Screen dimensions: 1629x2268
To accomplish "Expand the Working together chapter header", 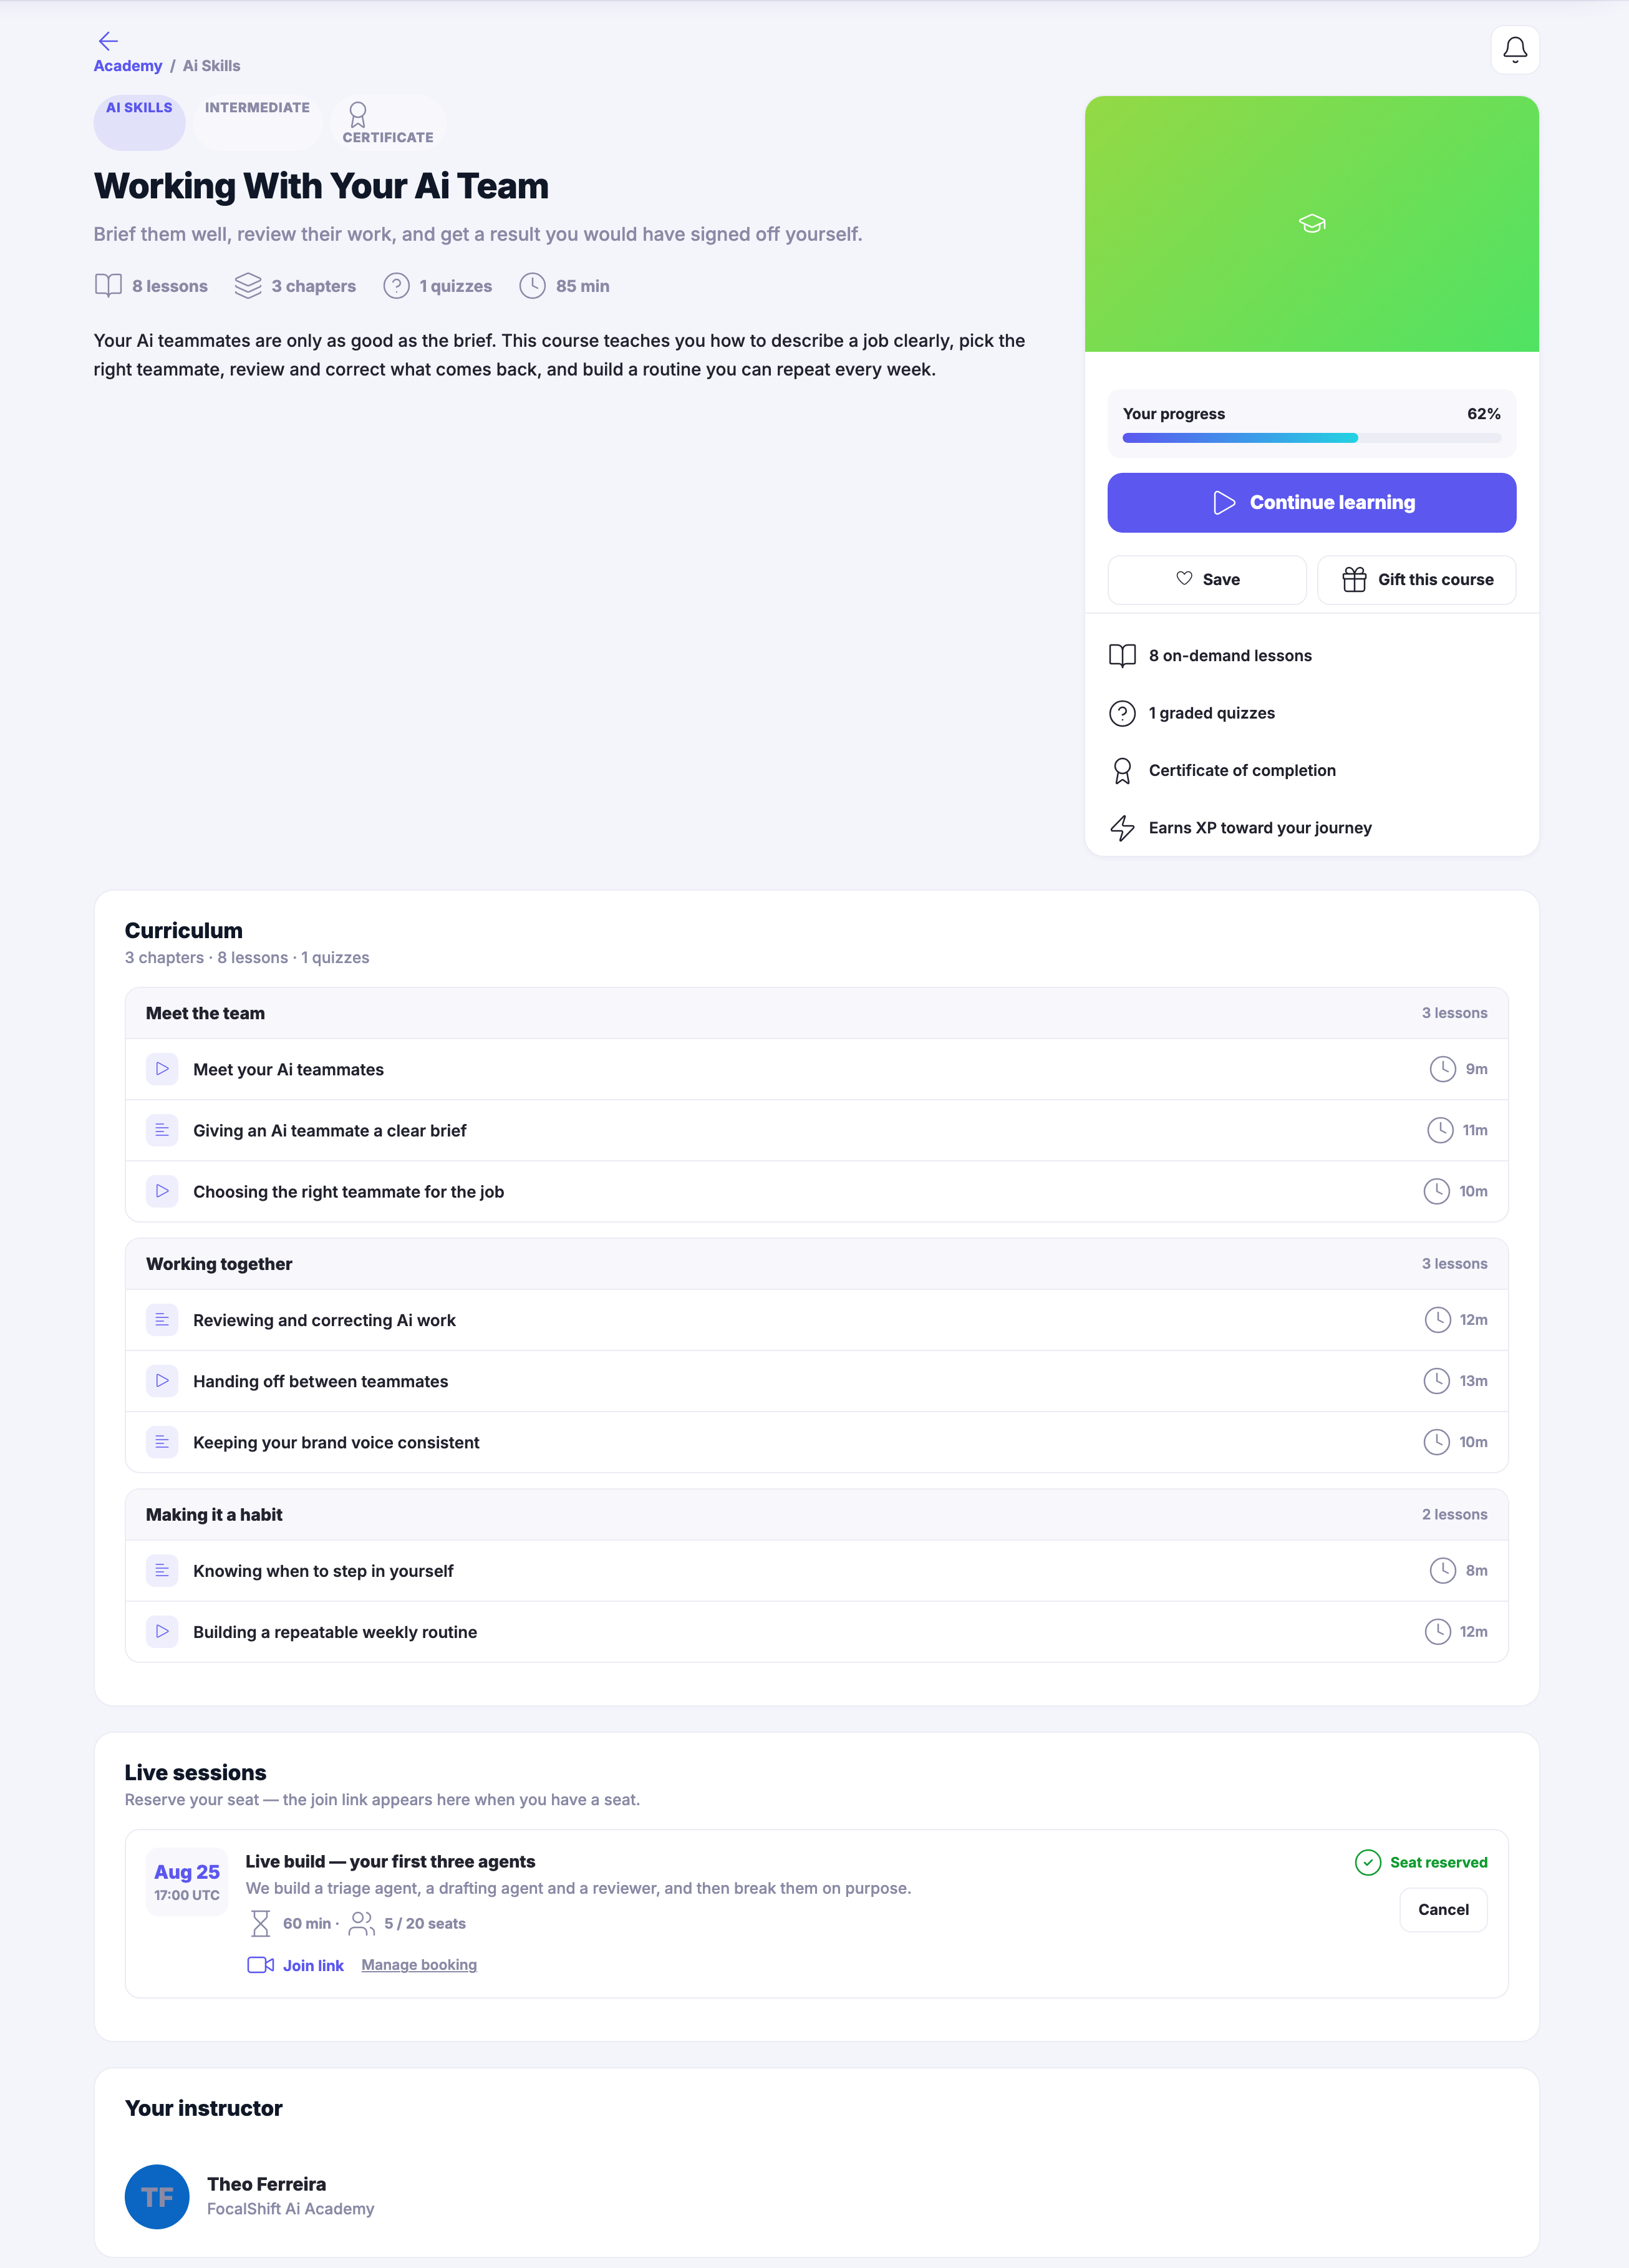I will click(x=816, y=1264).
